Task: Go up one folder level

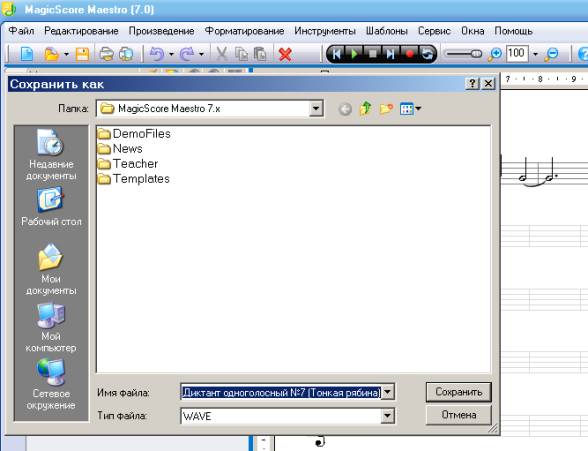Action: click(366, 109)
